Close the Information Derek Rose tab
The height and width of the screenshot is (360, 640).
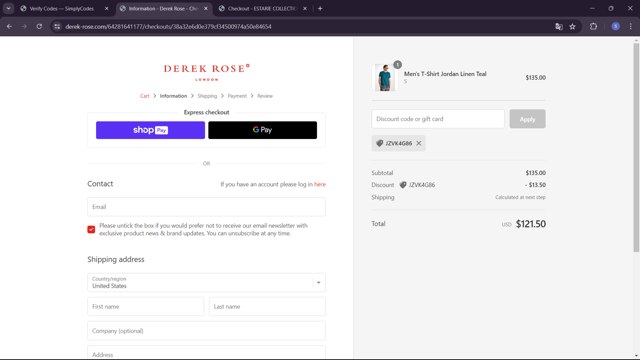click(x=206, y=8)
